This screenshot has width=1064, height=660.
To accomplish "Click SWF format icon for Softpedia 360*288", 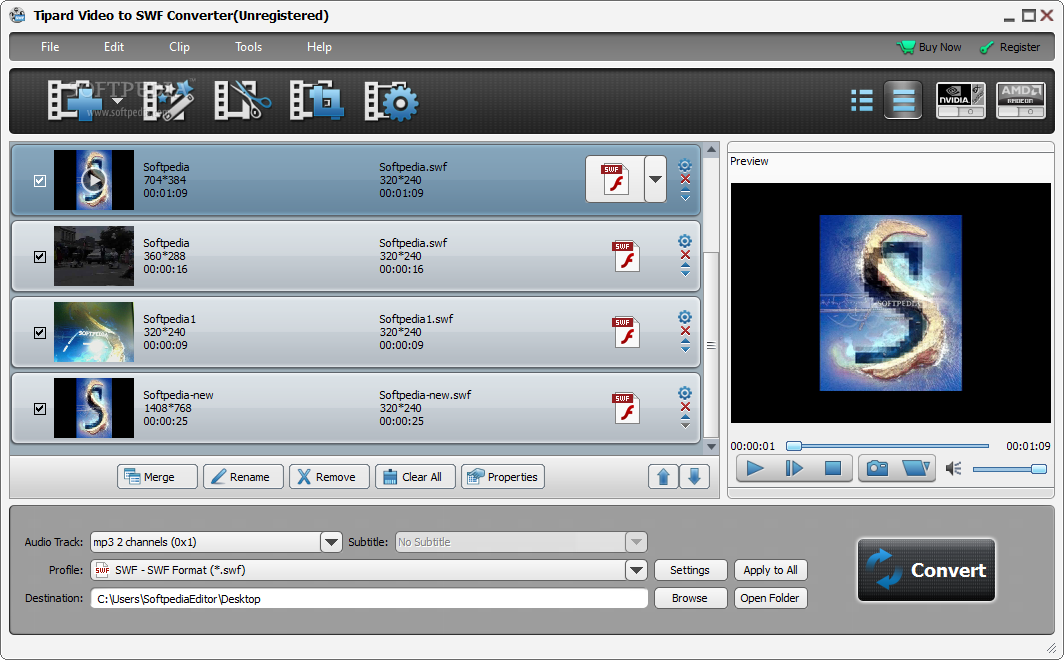I will coord(626,256).
